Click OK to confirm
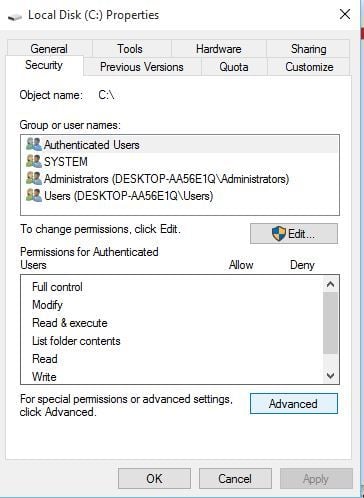Screen dimensions: 364x498 click(x=154, y=479)
